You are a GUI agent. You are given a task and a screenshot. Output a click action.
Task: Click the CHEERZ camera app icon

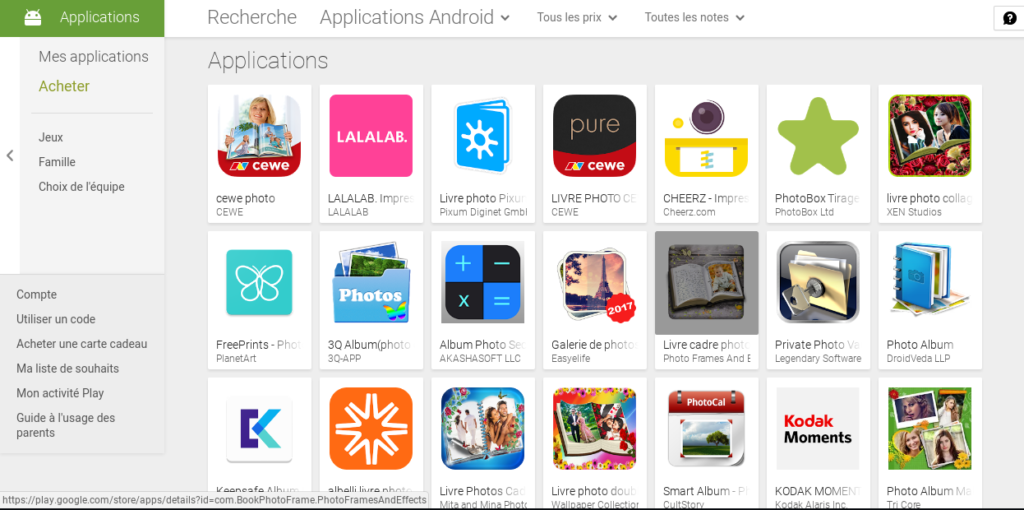click(x=706, y=136)
